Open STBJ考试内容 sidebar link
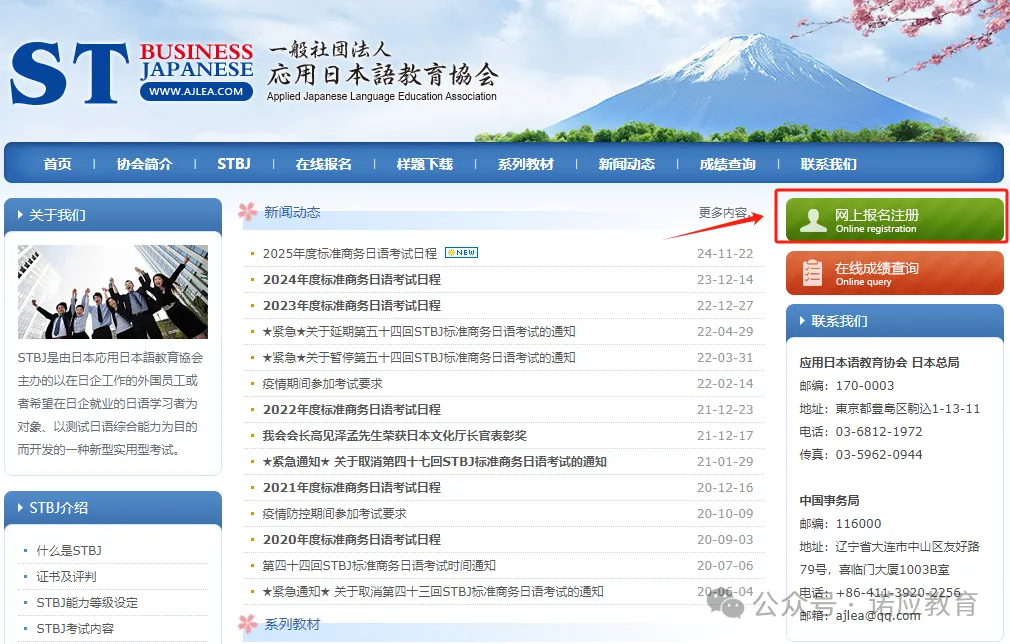1010x644 pixels. pyautogui.click(x=75, y=629)
